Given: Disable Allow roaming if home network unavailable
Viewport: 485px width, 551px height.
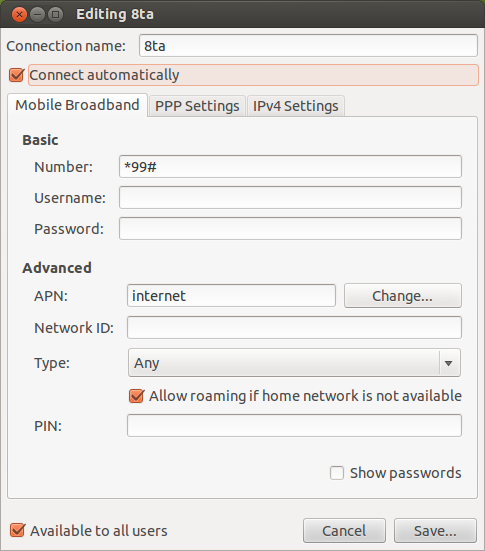Looking at the screenshot, I should 136,396.
